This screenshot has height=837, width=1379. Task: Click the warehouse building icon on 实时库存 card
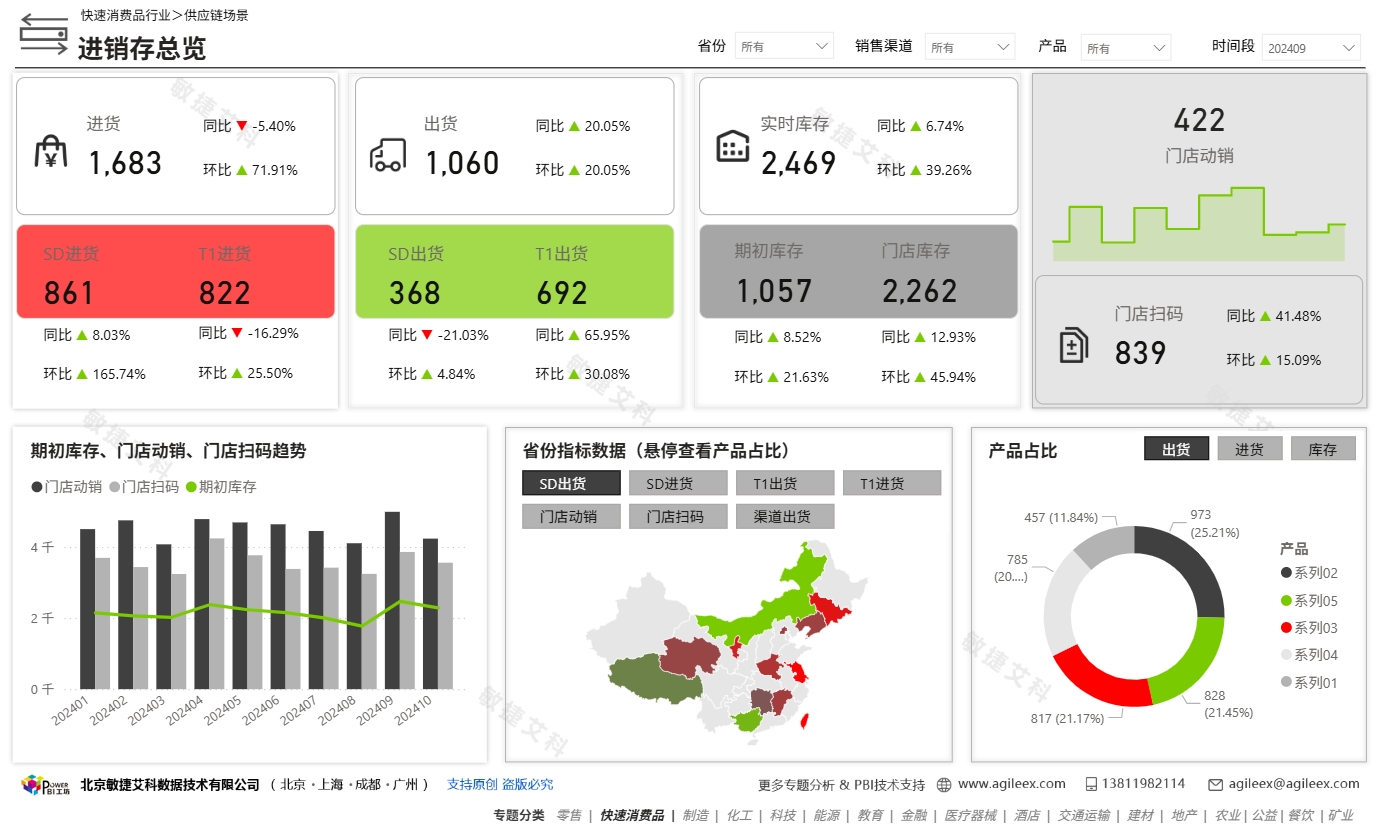pyautogui.click(x=733, y=145)
